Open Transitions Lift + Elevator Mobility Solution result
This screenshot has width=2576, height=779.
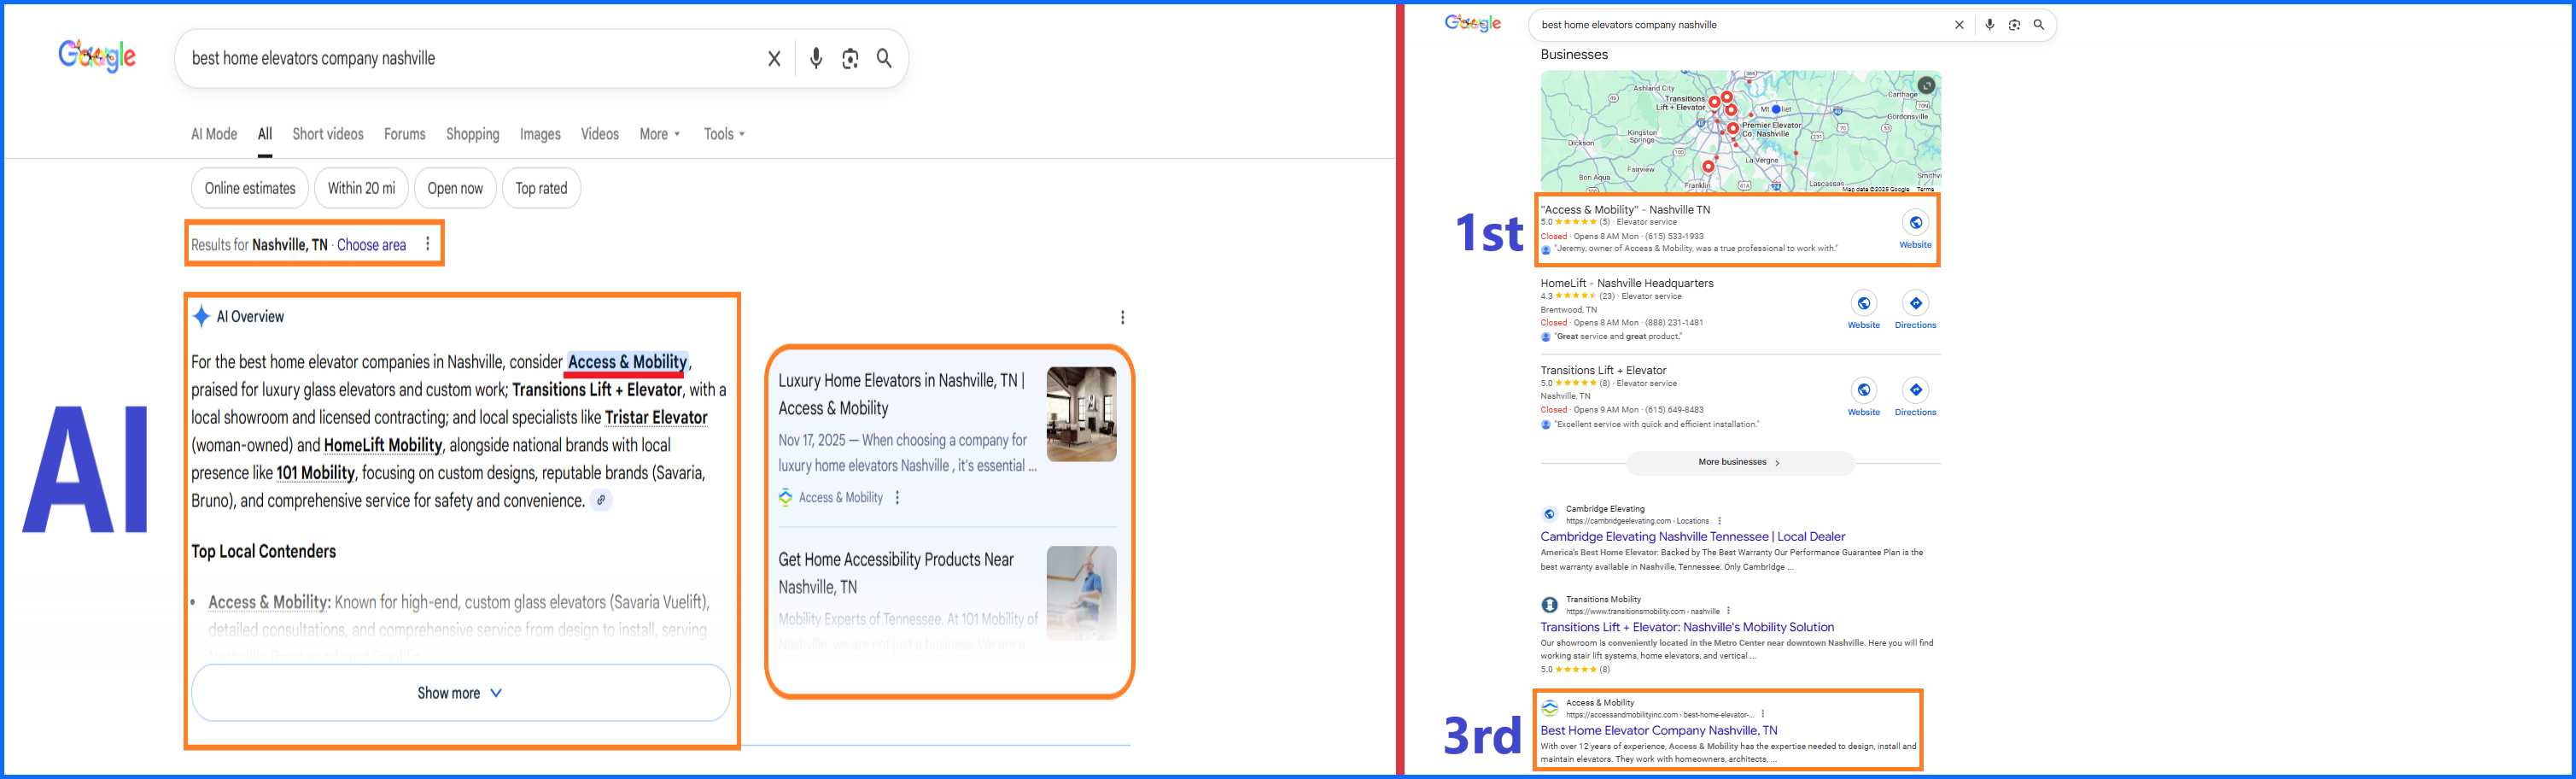coord(1687,627)
